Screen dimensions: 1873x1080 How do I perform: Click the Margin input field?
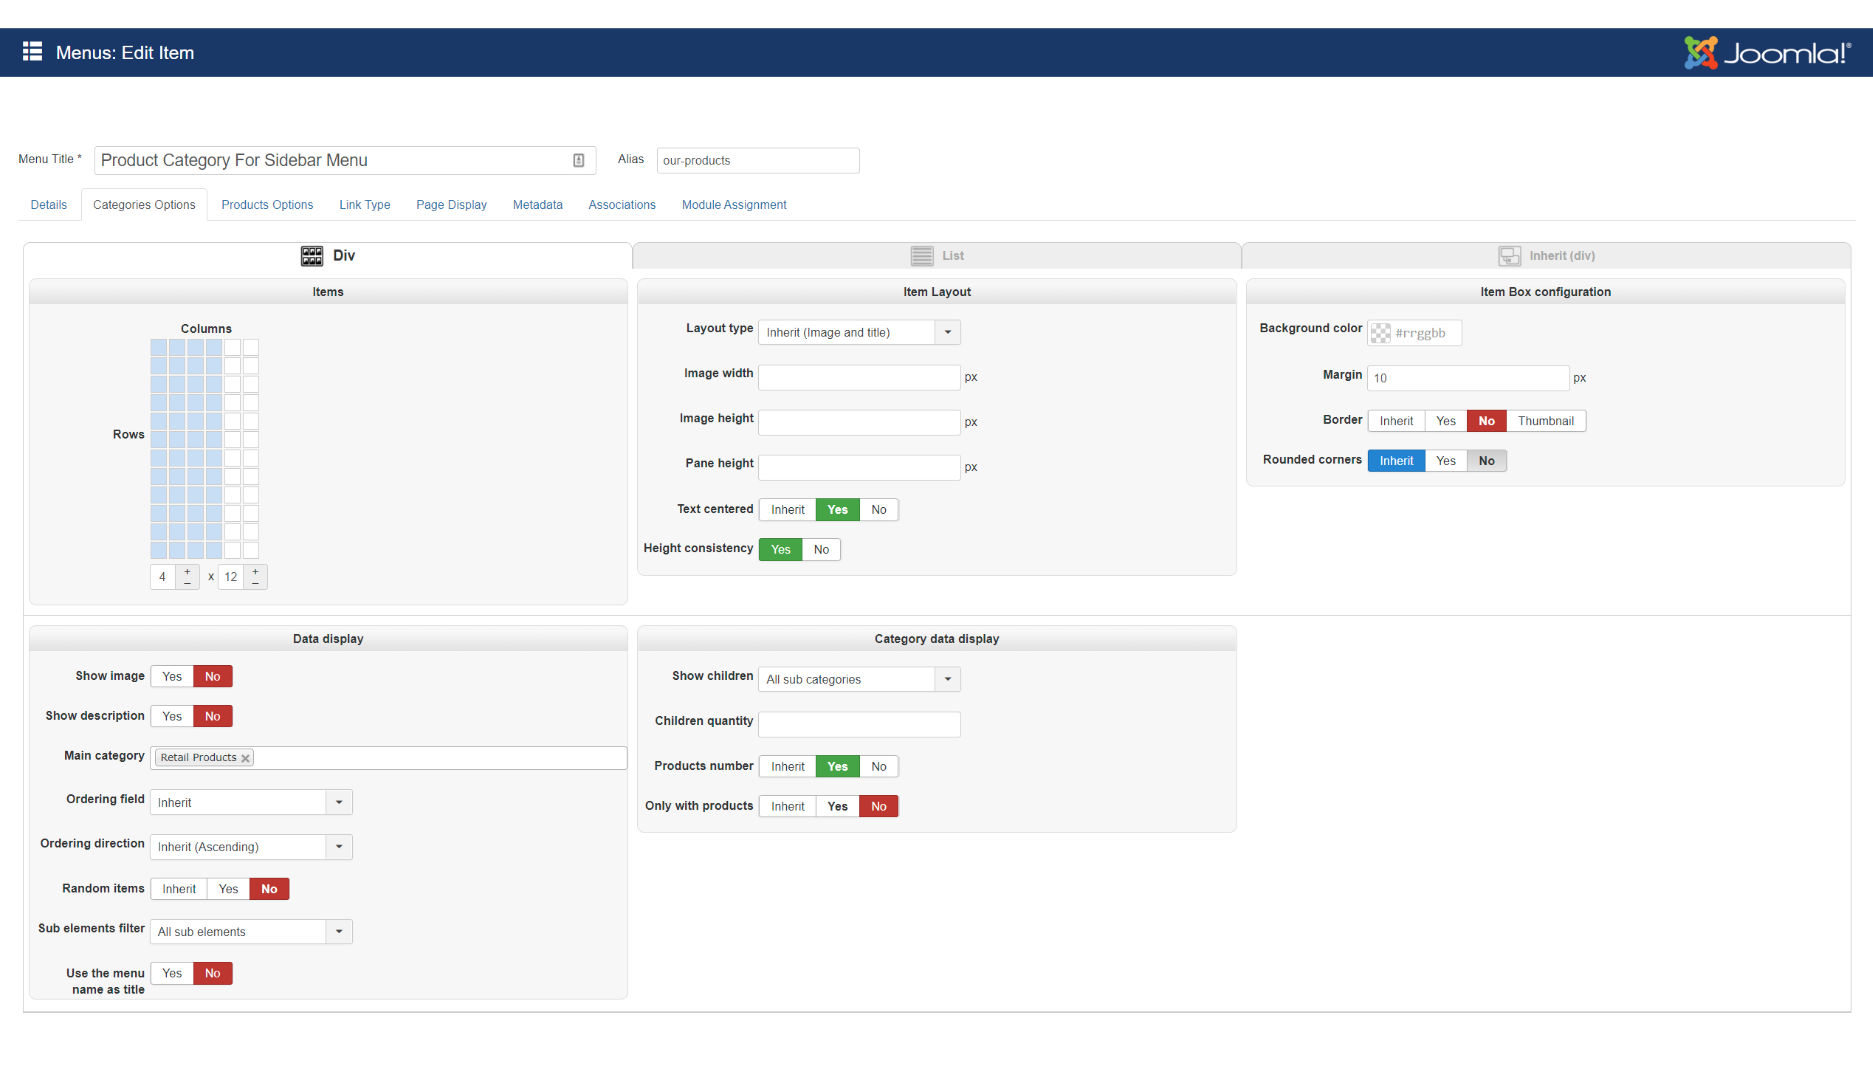pyautogui.click(x=1468, y=378)
